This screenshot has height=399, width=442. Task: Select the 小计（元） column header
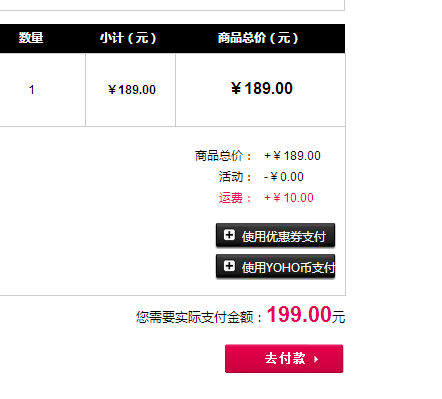128,38
